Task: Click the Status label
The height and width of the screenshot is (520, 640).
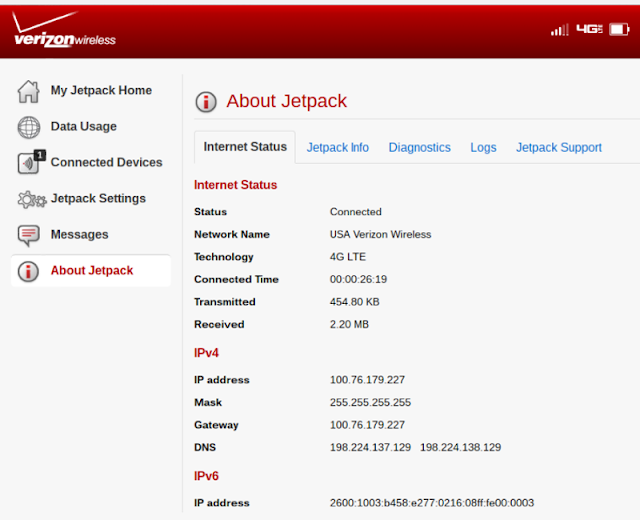Action: 211,212
